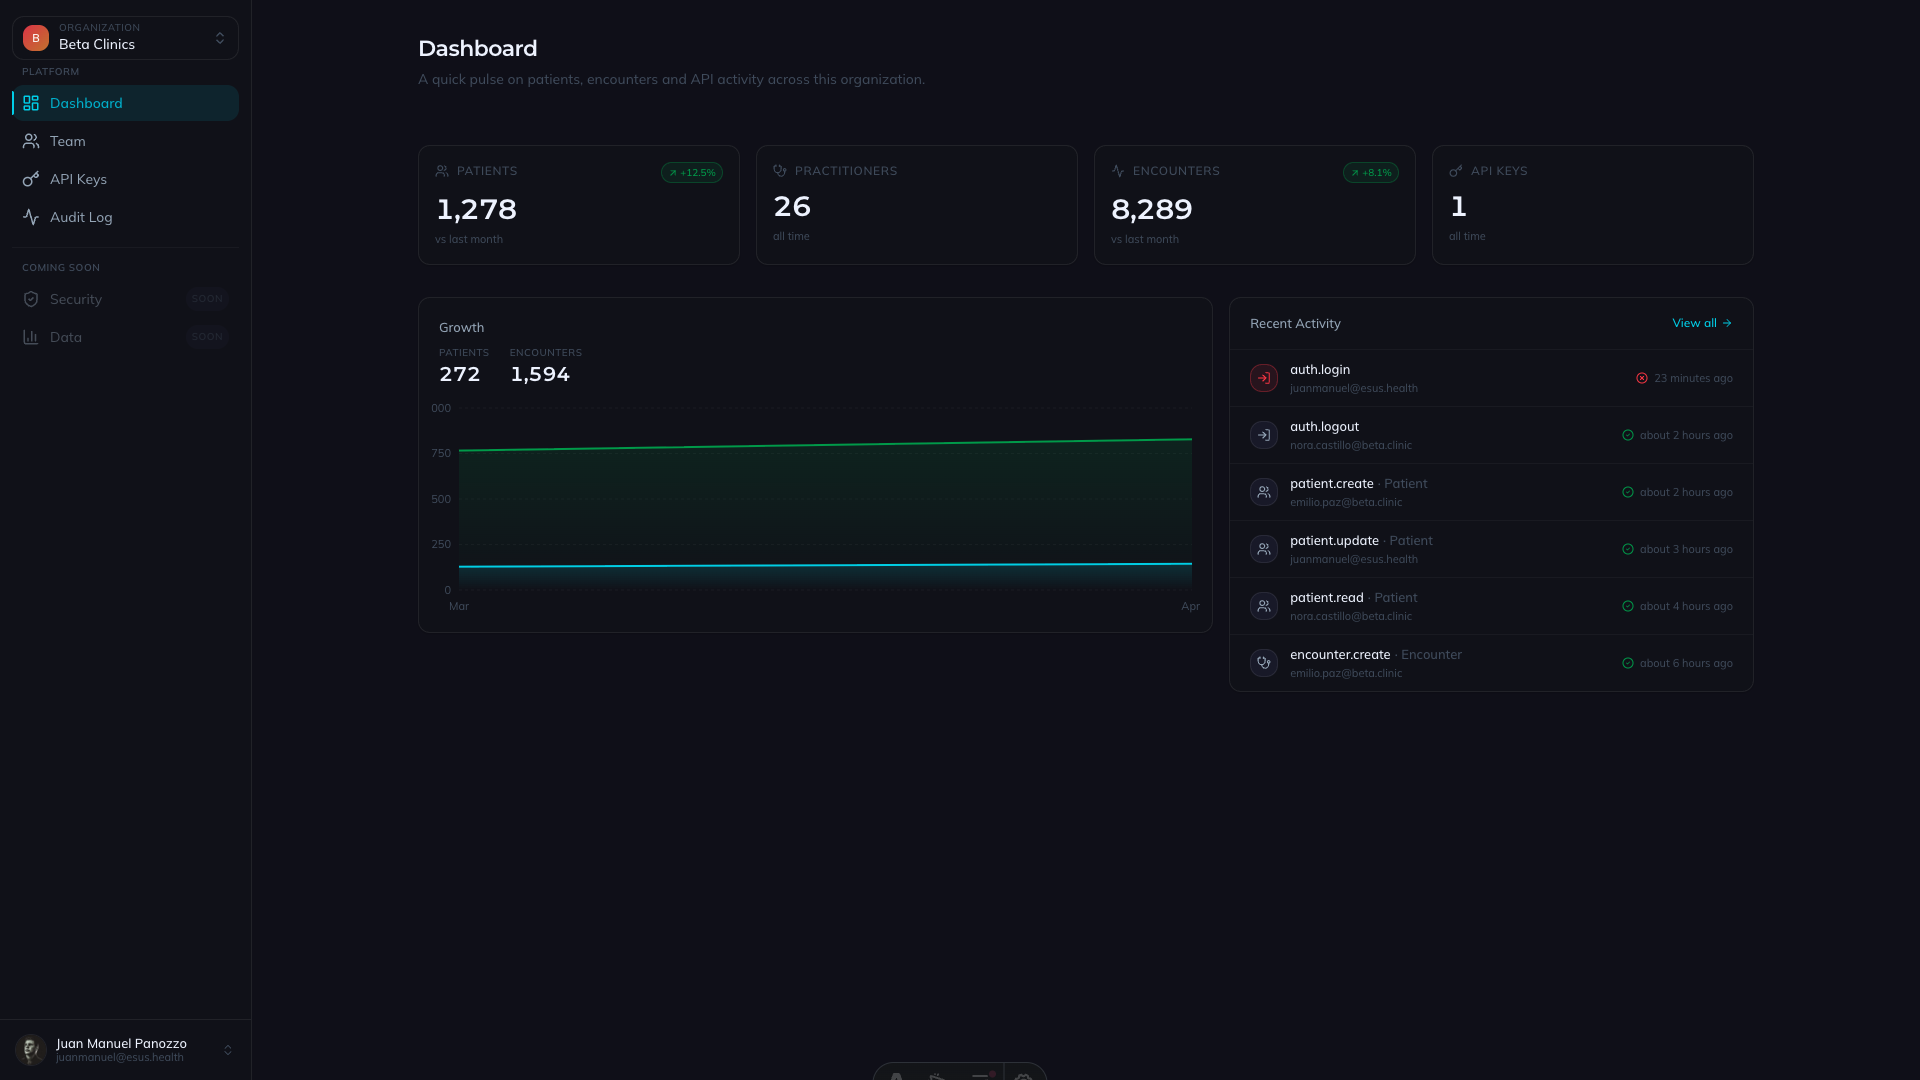
Task: Open the patient.create activity entry
Action: point(1491,492)
